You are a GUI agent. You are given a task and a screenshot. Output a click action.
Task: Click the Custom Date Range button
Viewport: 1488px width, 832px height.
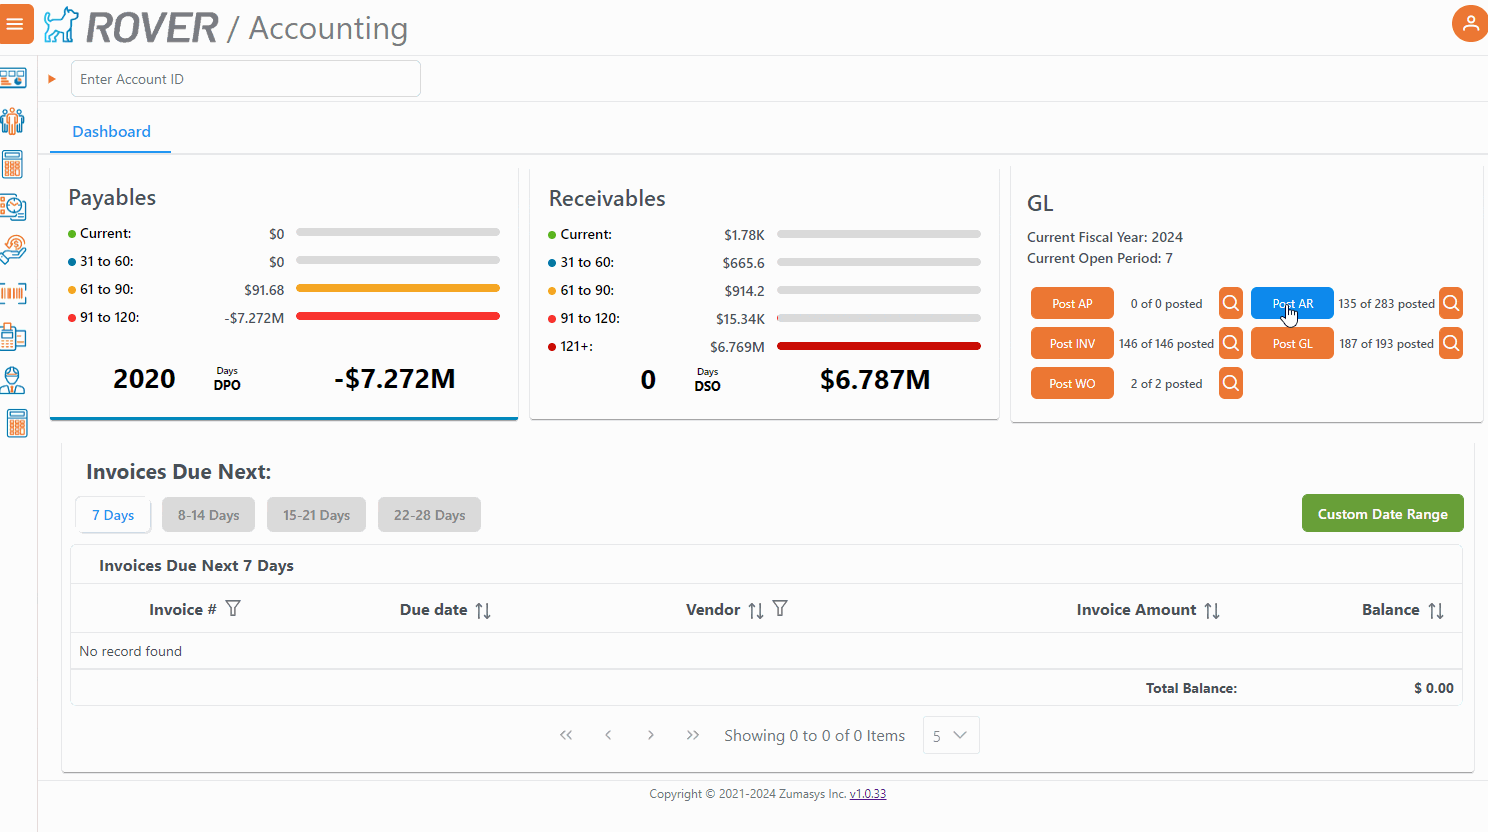[1382, 514]
